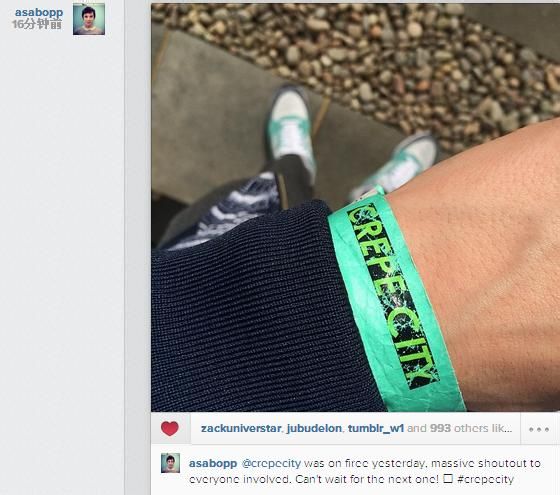The image size is (560, 495).
Task: Open the three-dot more options menu
Action: pos(539,429)
